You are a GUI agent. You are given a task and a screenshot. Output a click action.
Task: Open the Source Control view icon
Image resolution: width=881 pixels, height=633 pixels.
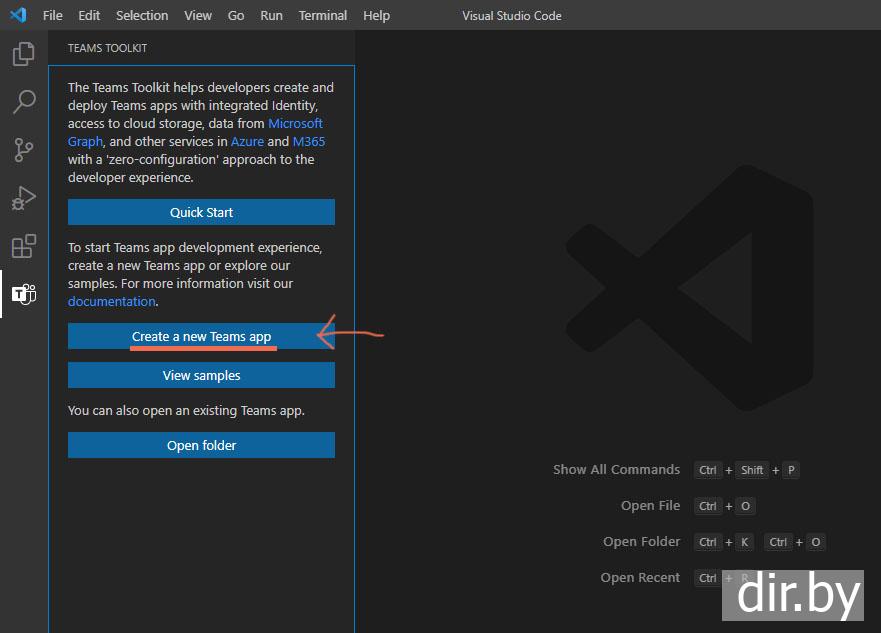(x=23, y=150)
